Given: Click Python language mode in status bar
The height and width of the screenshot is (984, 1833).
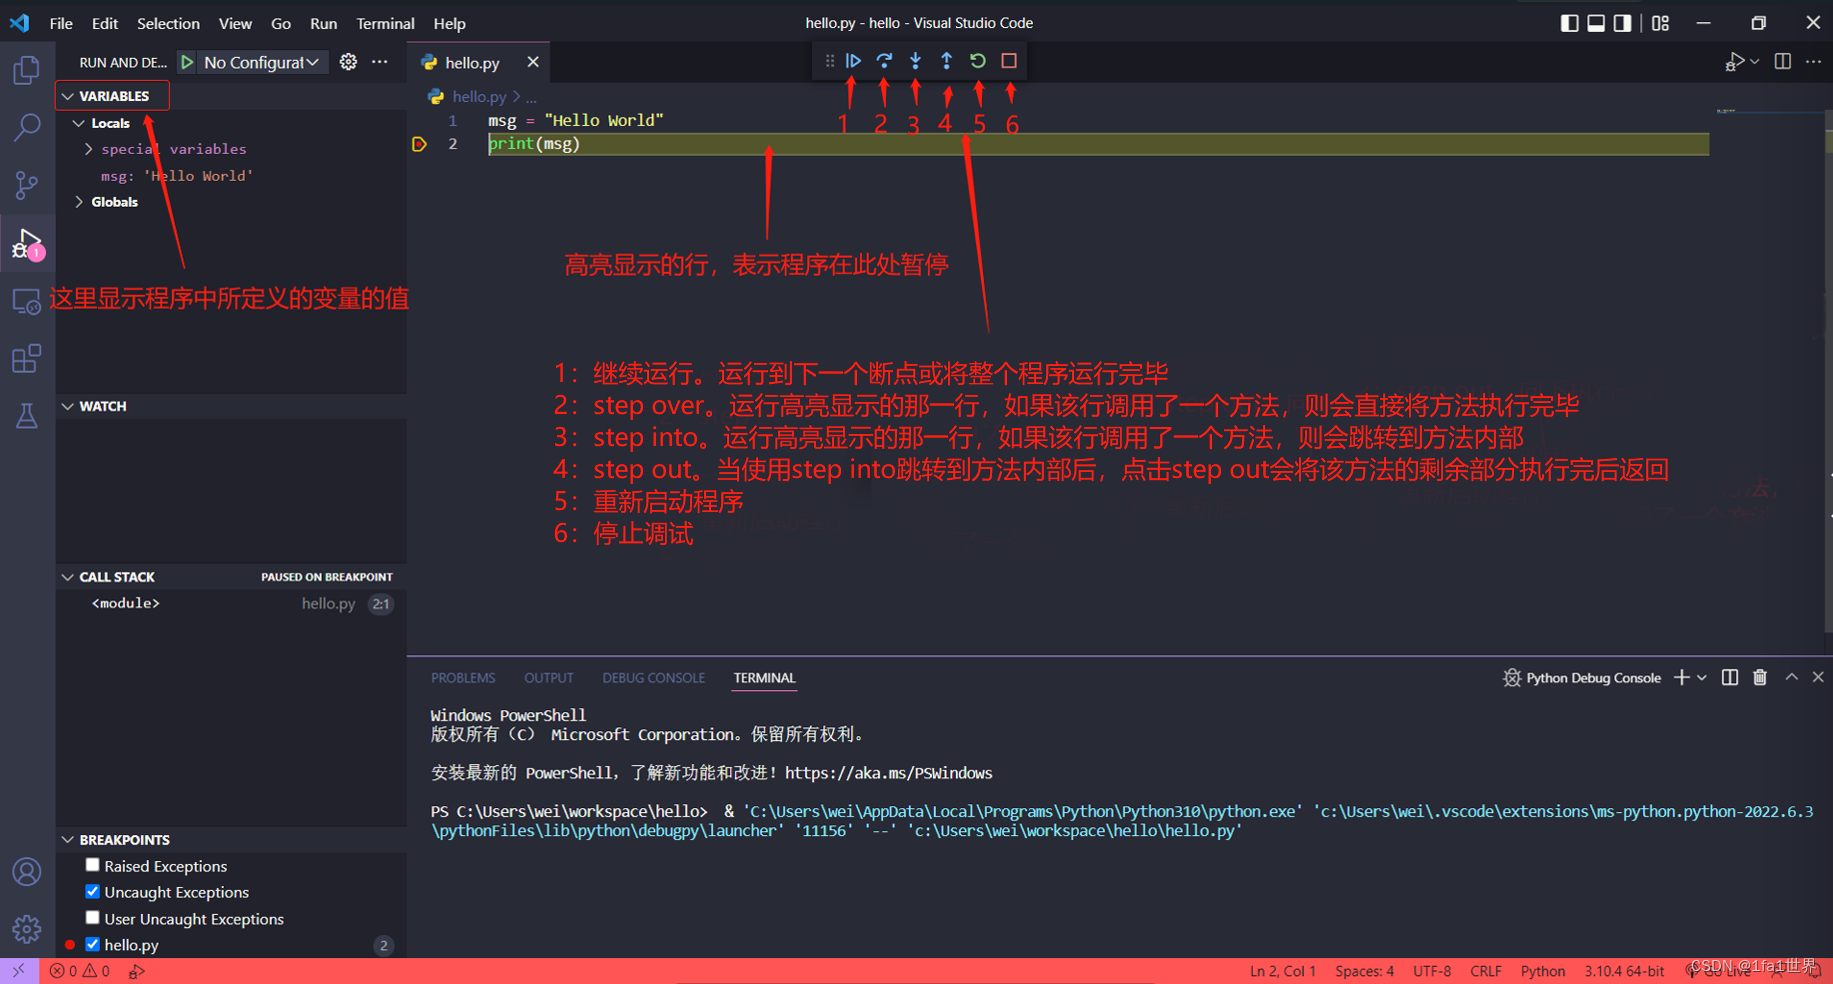Looking at the screenshot, I should click(1543, 971).
